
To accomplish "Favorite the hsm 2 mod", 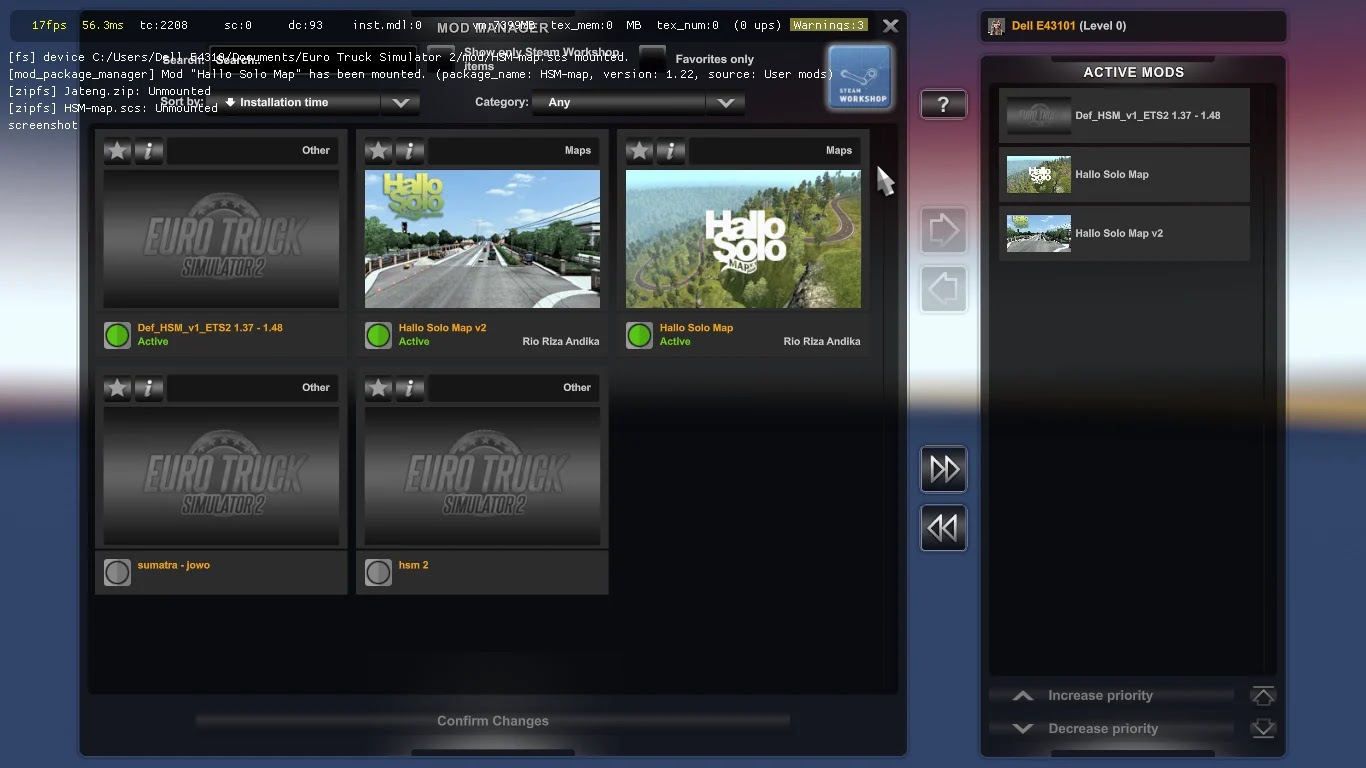I will tap(379, 388).
